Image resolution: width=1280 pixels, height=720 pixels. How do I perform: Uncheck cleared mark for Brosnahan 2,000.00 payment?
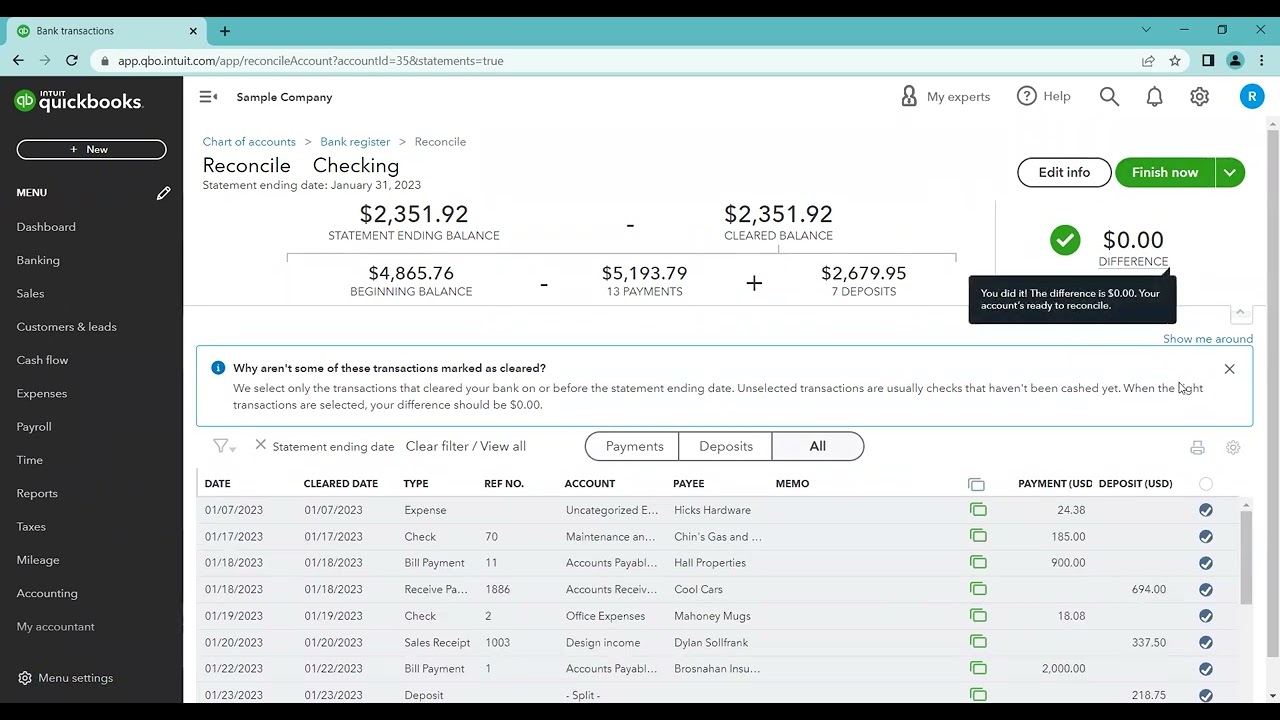[x=1206, y=668]
